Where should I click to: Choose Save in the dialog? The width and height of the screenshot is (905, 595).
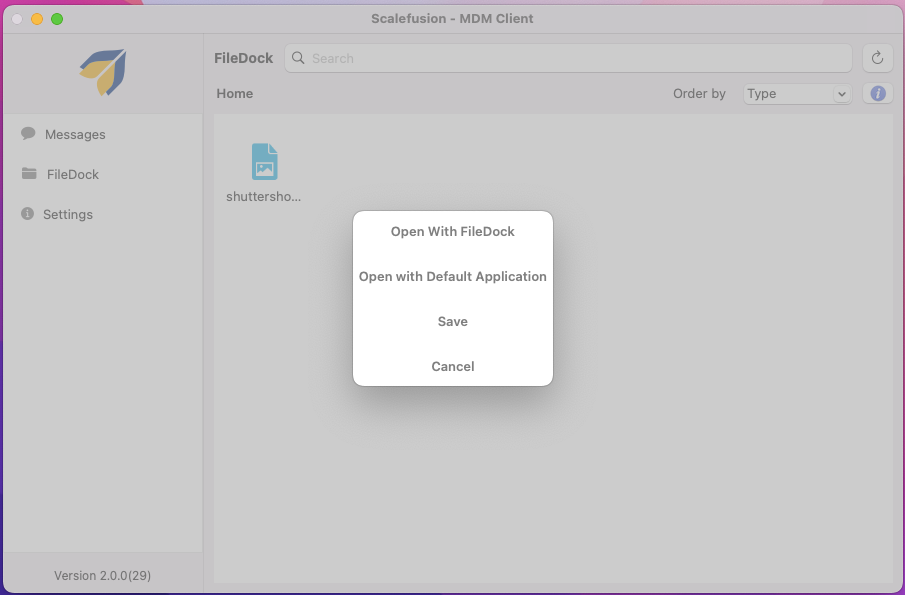point(452,321)
